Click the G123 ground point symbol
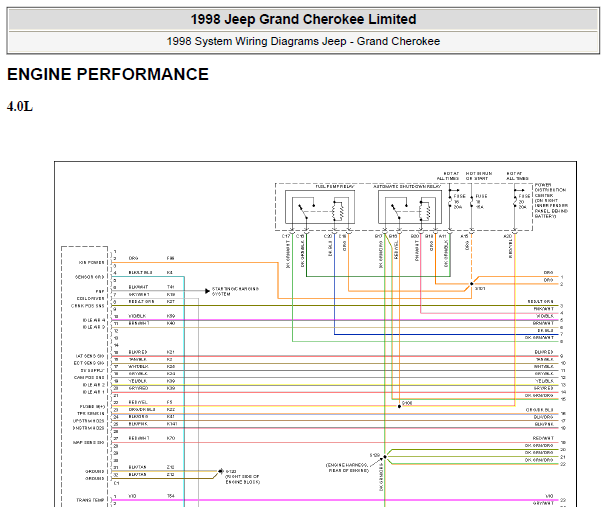Image resolution: width=610 pixels, height=507 pixels. coord(221,471)
